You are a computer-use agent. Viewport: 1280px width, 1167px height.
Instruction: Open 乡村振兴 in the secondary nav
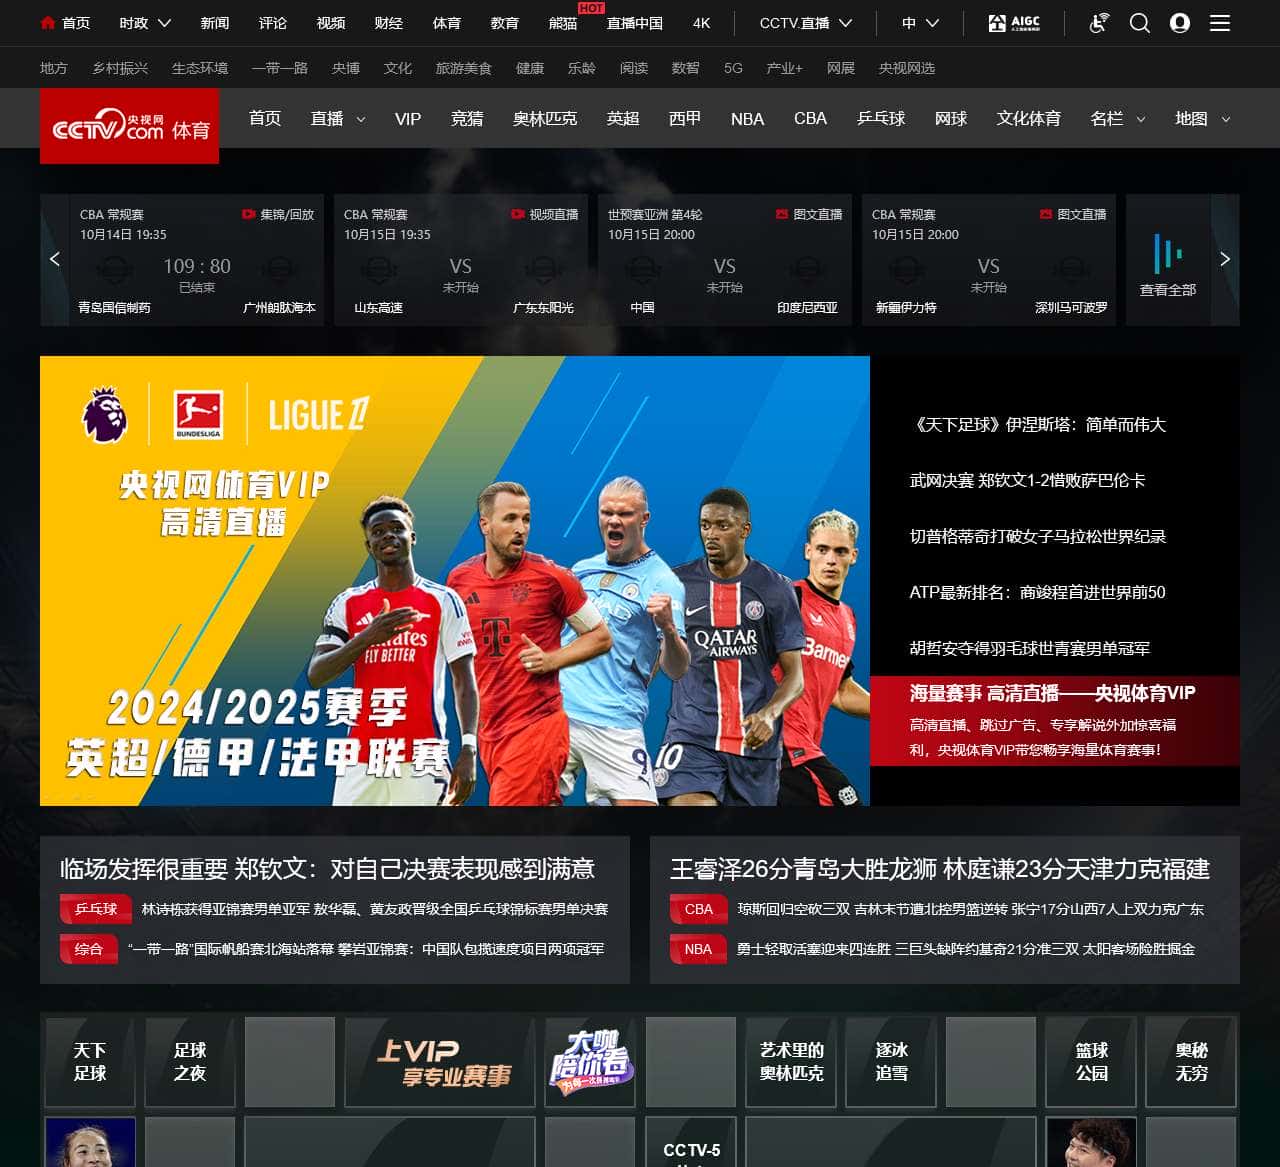click(x=120, y=68)
